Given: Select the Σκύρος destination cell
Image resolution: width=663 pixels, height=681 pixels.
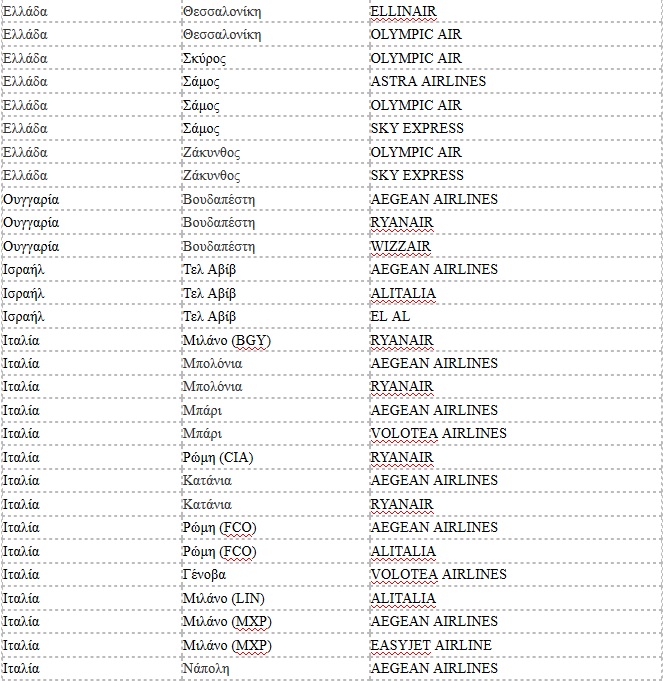Looking at the screenshot, I should click(x=204, y=58).
